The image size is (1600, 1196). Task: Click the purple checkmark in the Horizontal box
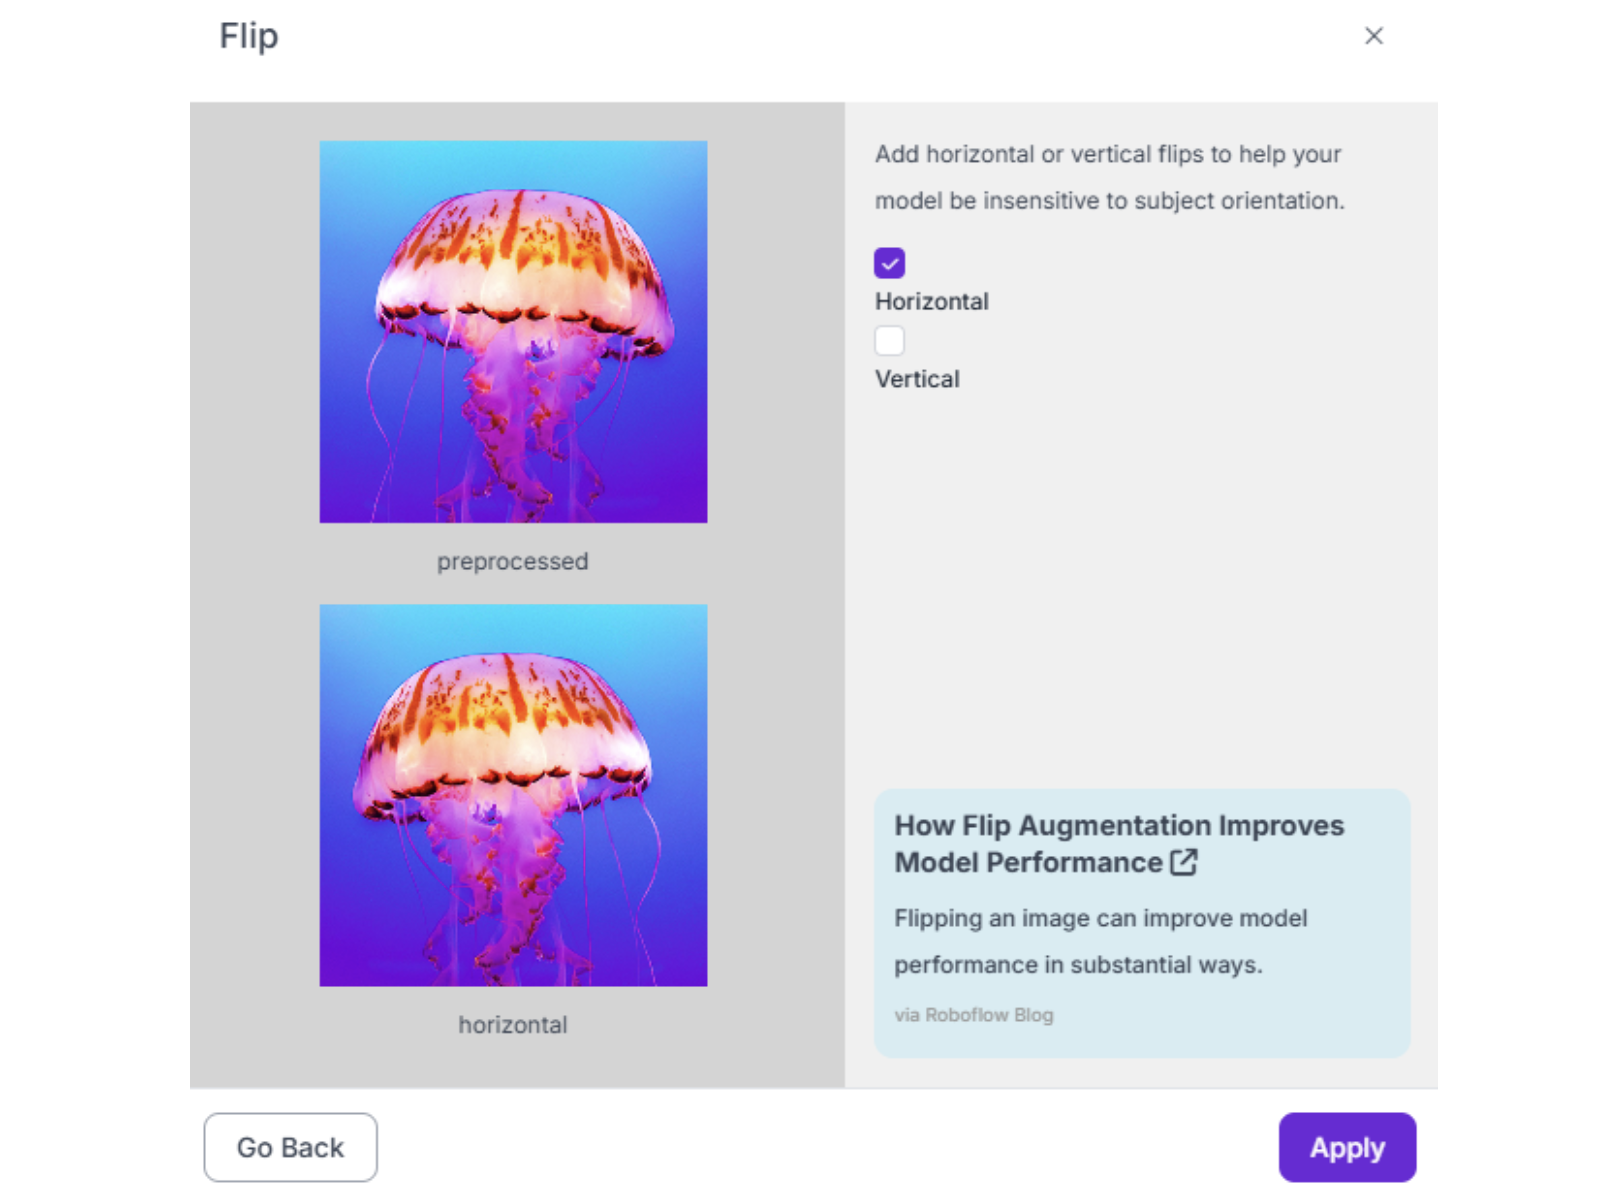click(x=889, y=264)
